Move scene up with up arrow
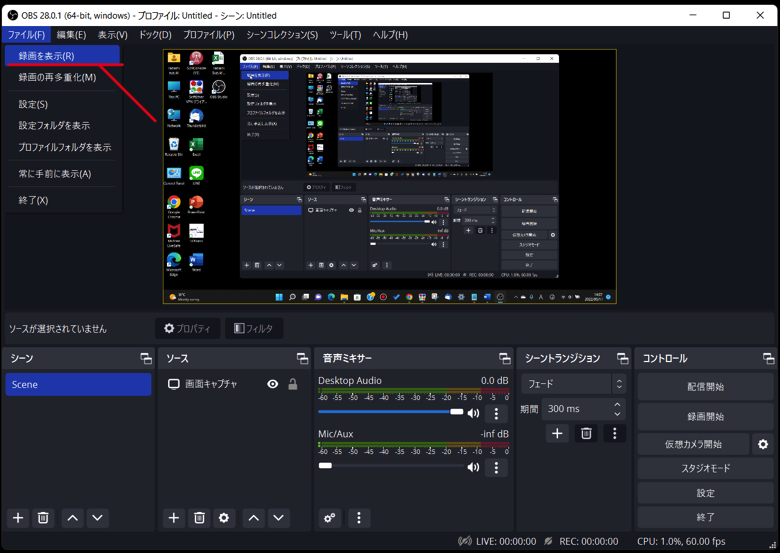Image resolution: width=780 pixels, height=553 pixels. point(73,518)
